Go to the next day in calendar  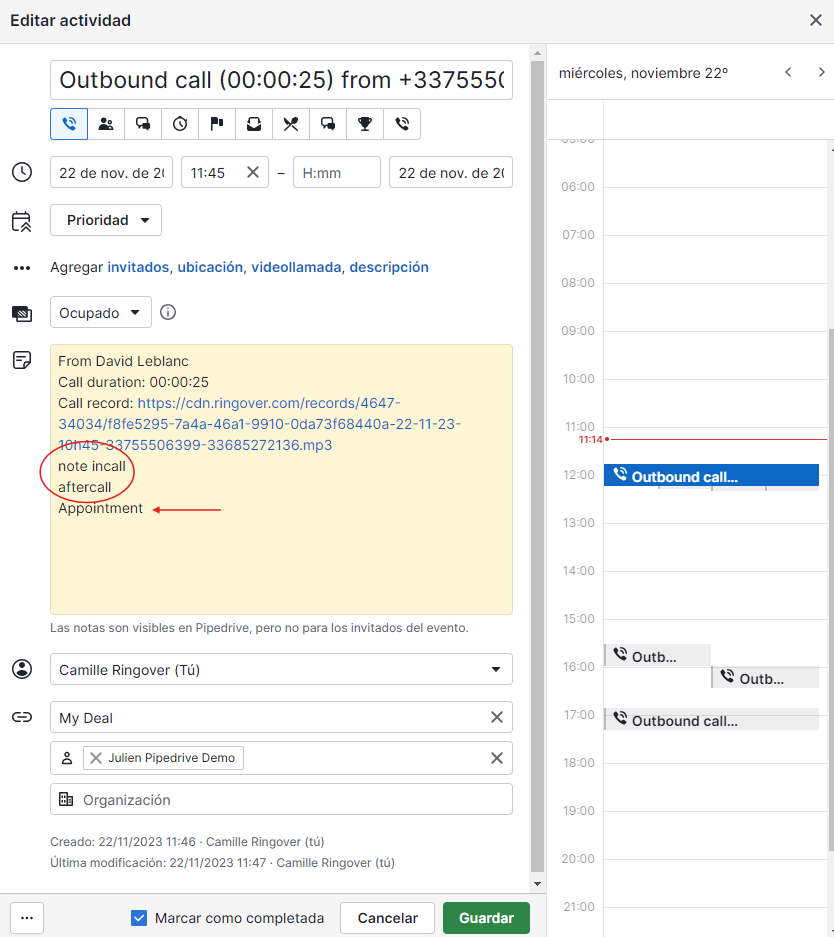click(x=821, y=72)
